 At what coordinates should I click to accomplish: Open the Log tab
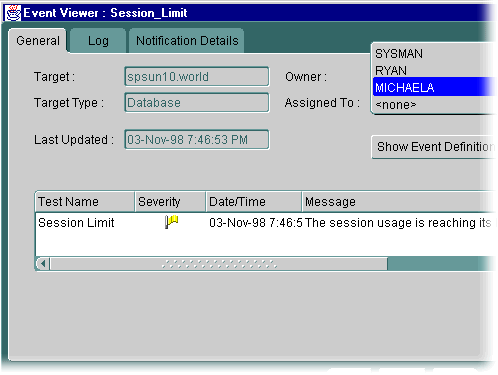pos(98,41)
